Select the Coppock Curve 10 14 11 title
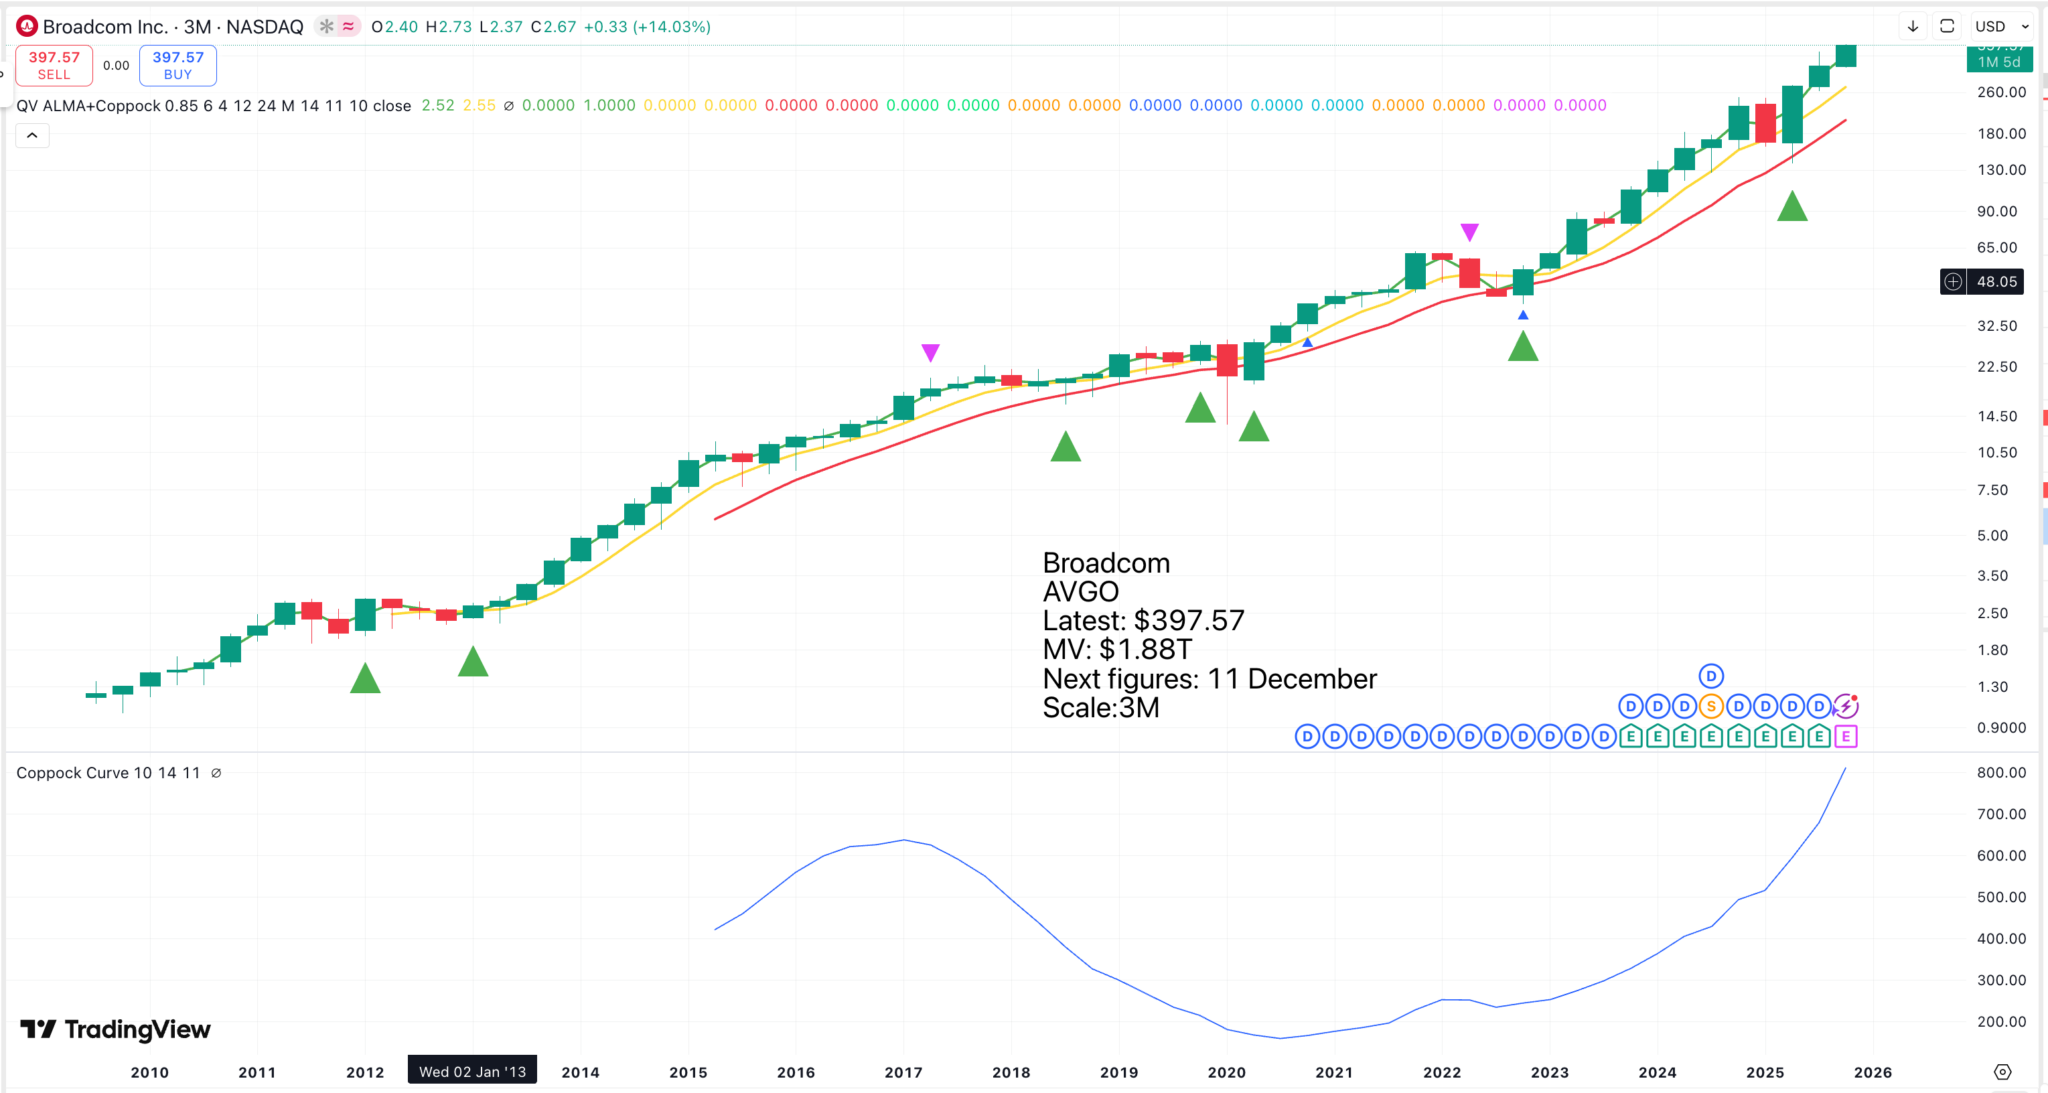This screenshot has width=2048, height=1093. [108, 773]
